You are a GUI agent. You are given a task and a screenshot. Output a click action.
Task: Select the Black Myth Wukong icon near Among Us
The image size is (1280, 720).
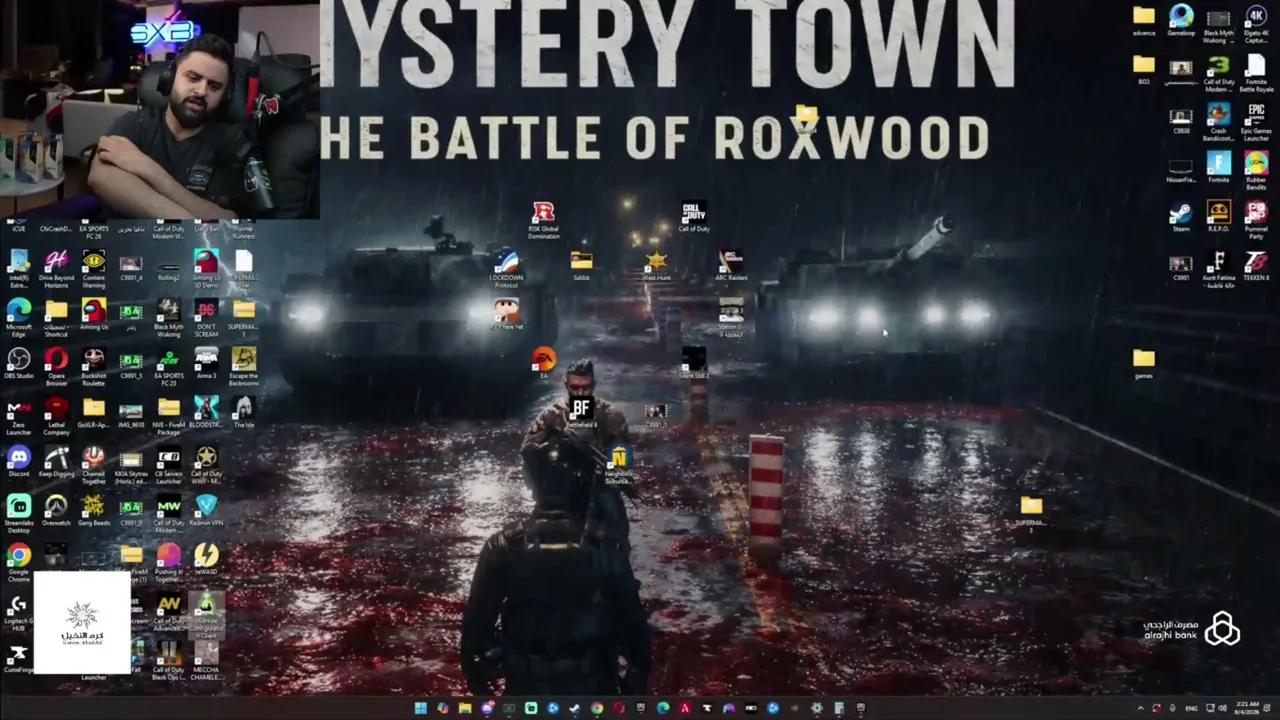tap(168, 315)
